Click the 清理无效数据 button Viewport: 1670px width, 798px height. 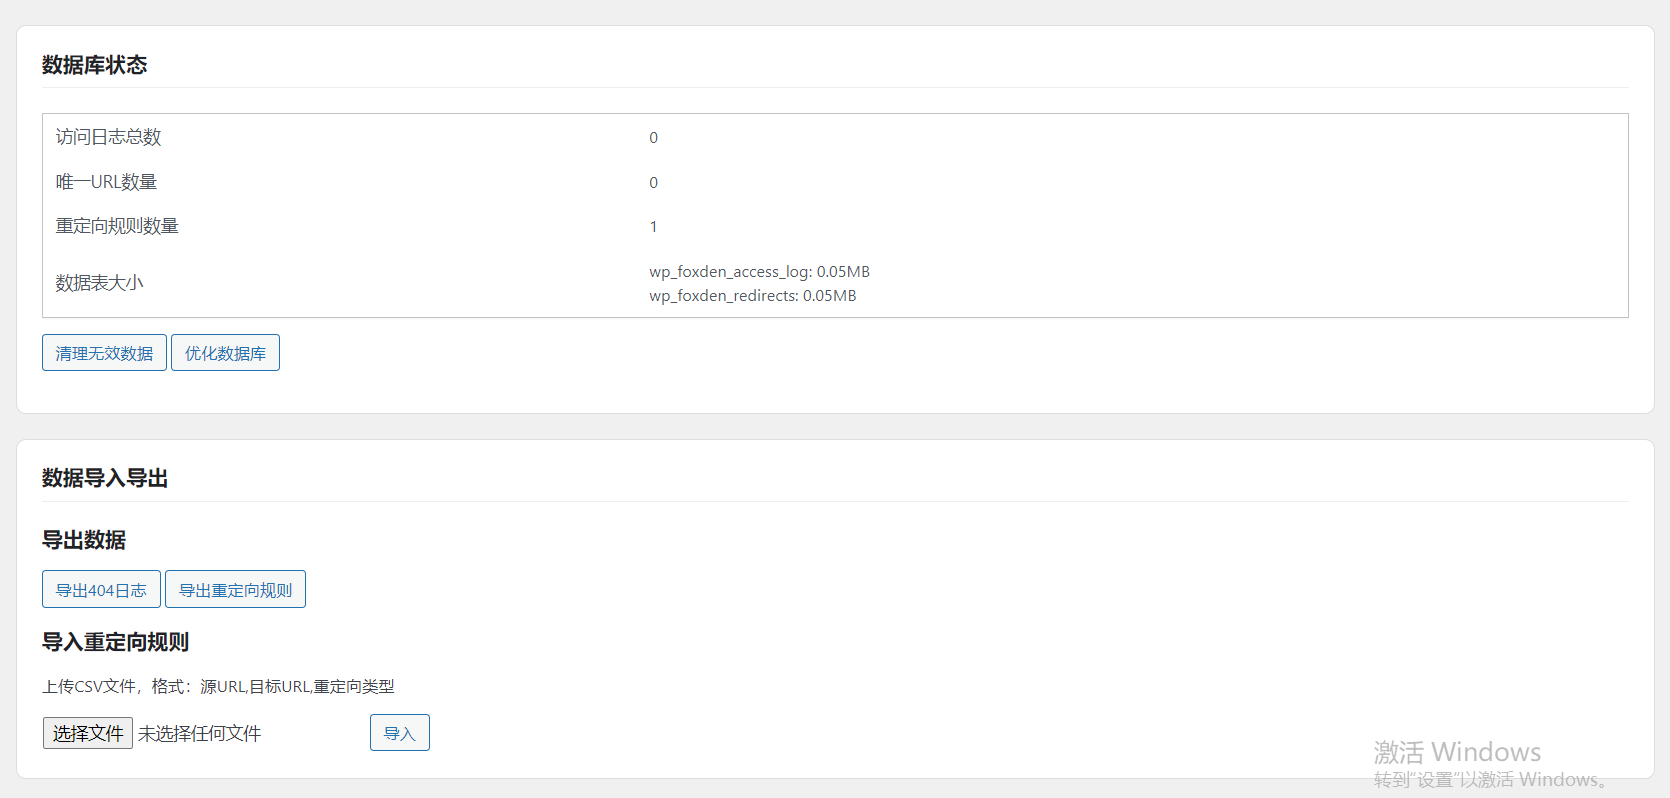104,353
